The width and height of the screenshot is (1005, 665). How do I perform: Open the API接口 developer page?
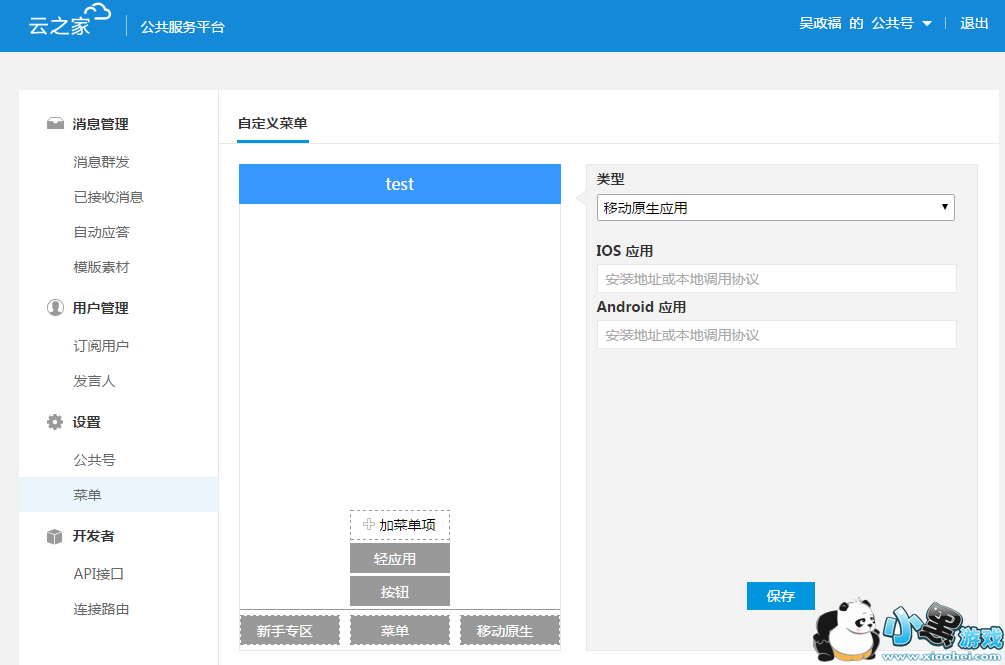[x=98, y=574]
